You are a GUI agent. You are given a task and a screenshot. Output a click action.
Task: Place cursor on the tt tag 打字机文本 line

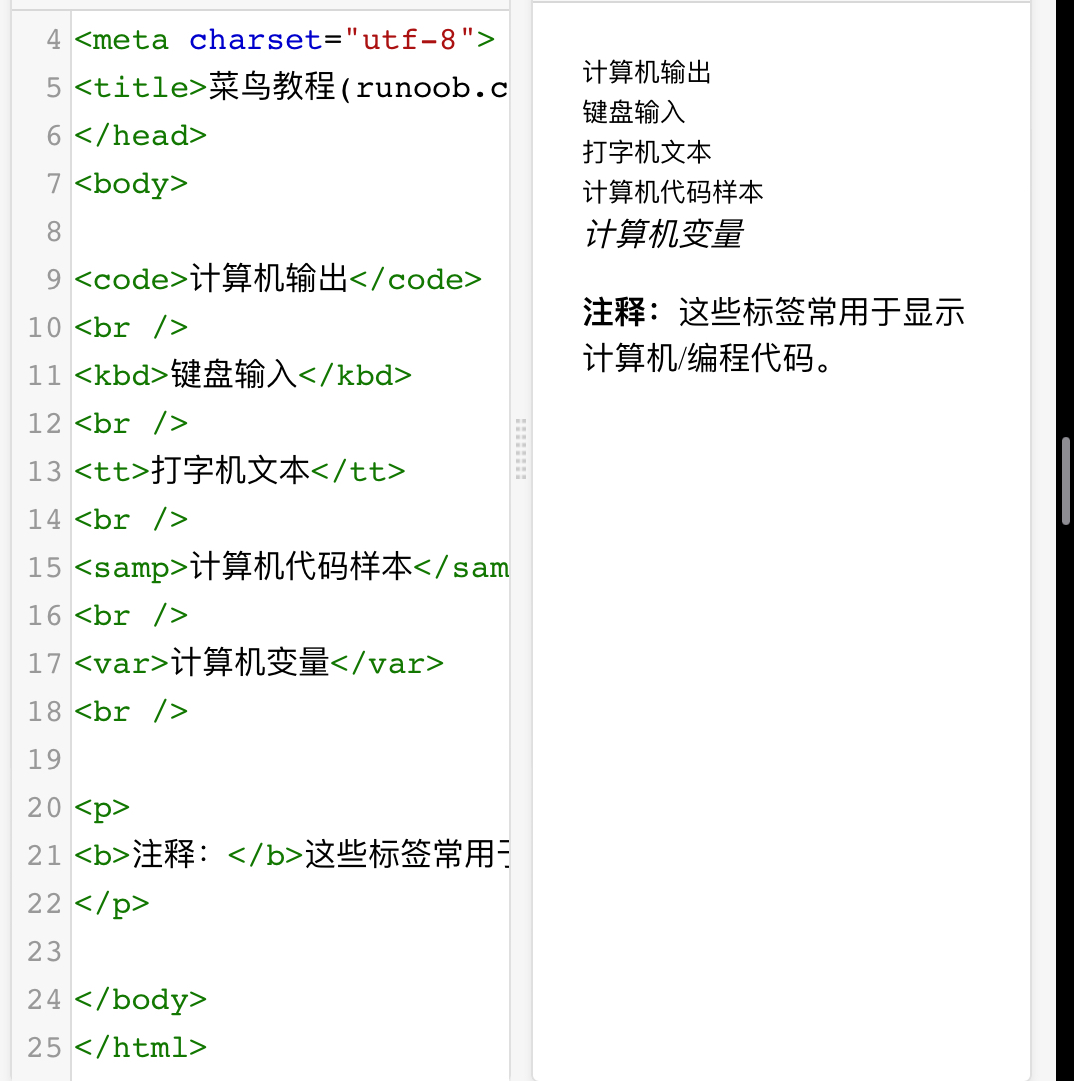[230, 471]
